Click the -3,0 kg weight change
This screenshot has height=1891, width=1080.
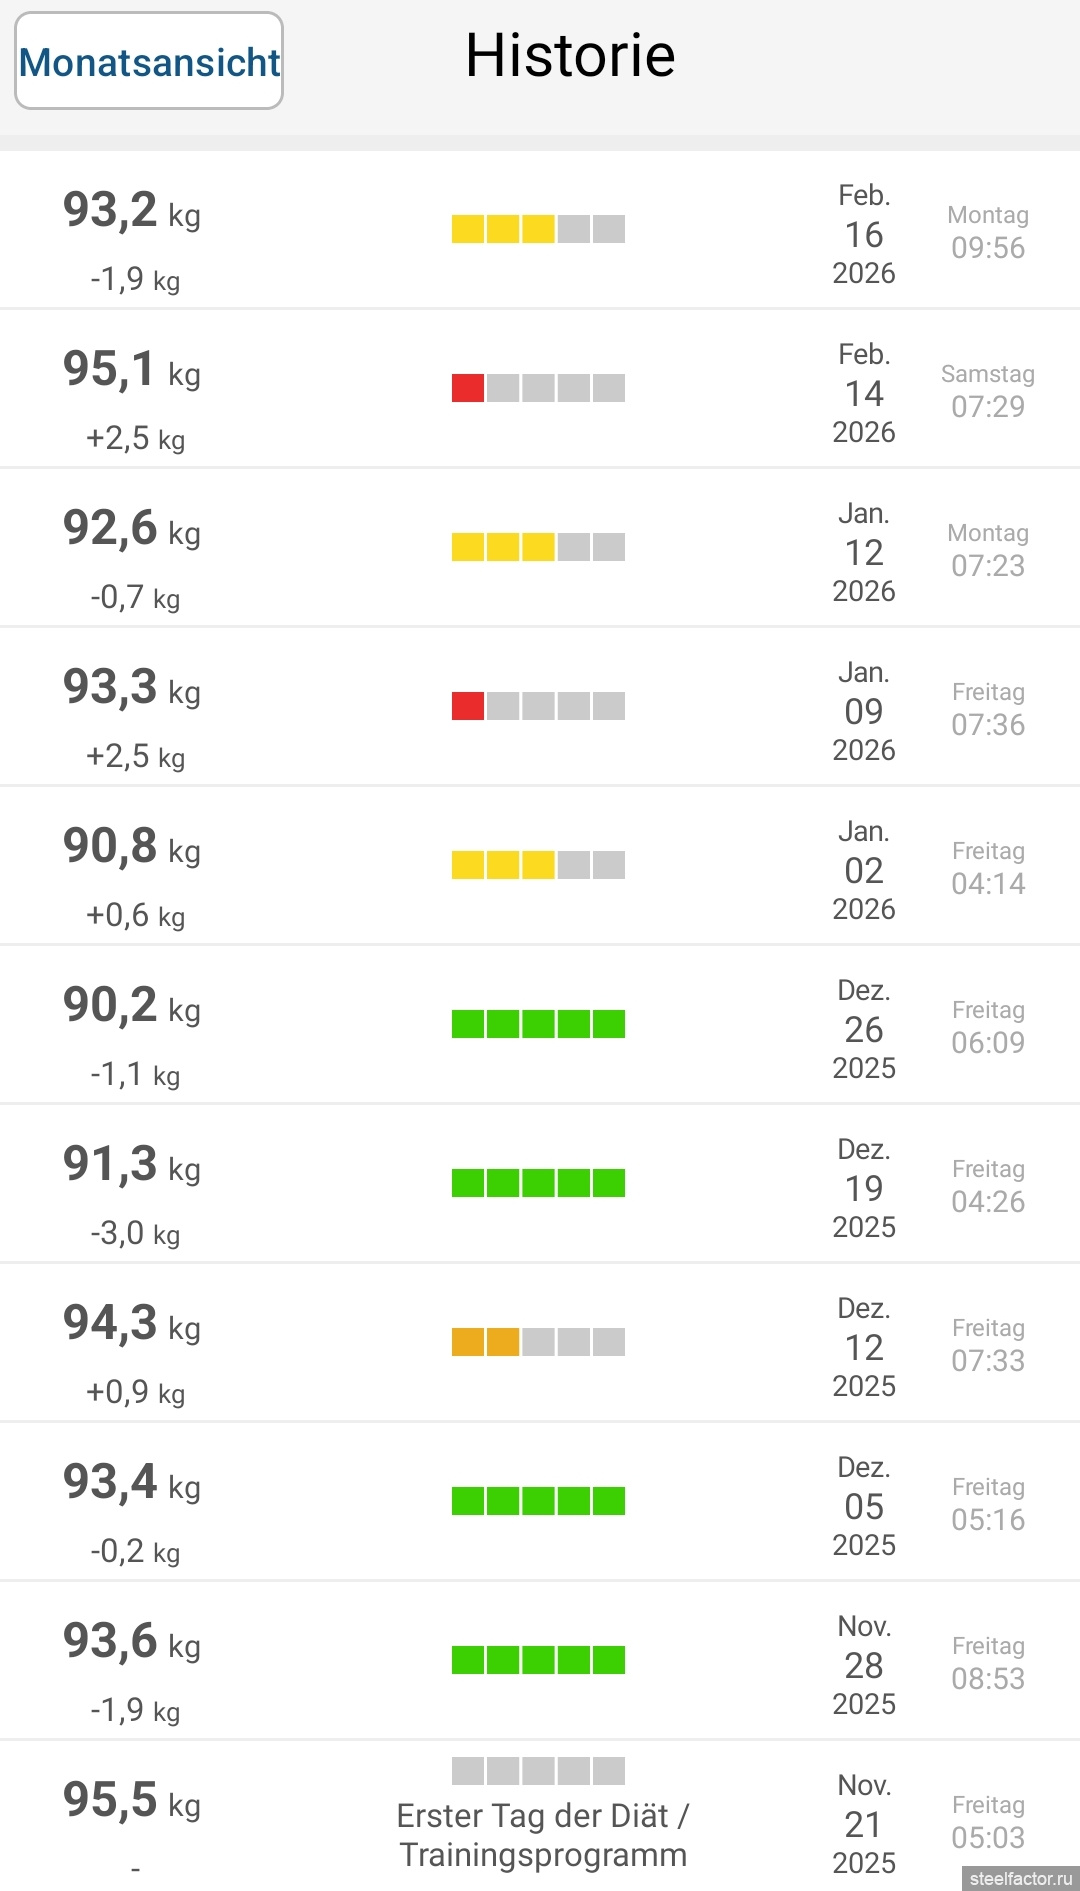[135, 1234]
